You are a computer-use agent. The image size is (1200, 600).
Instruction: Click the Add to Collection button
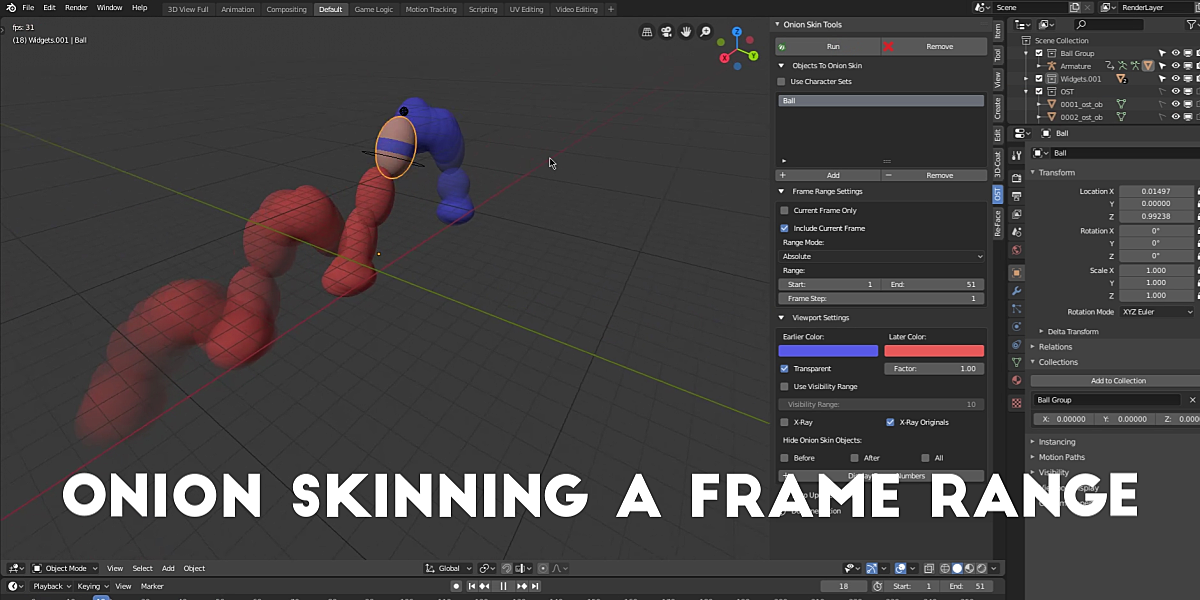click(x=1117, y=381)
